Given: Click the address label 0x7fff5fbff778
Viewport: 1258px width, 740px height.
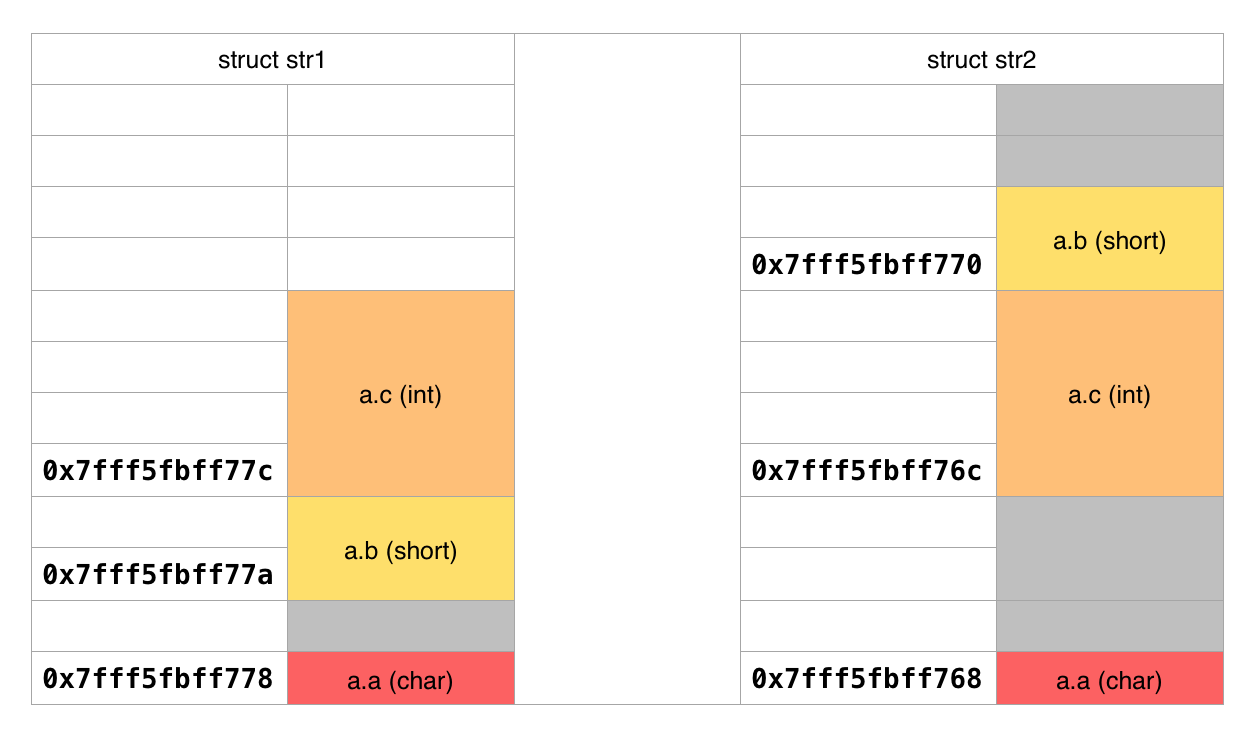Looking at the screenshot, I should 159,679.
